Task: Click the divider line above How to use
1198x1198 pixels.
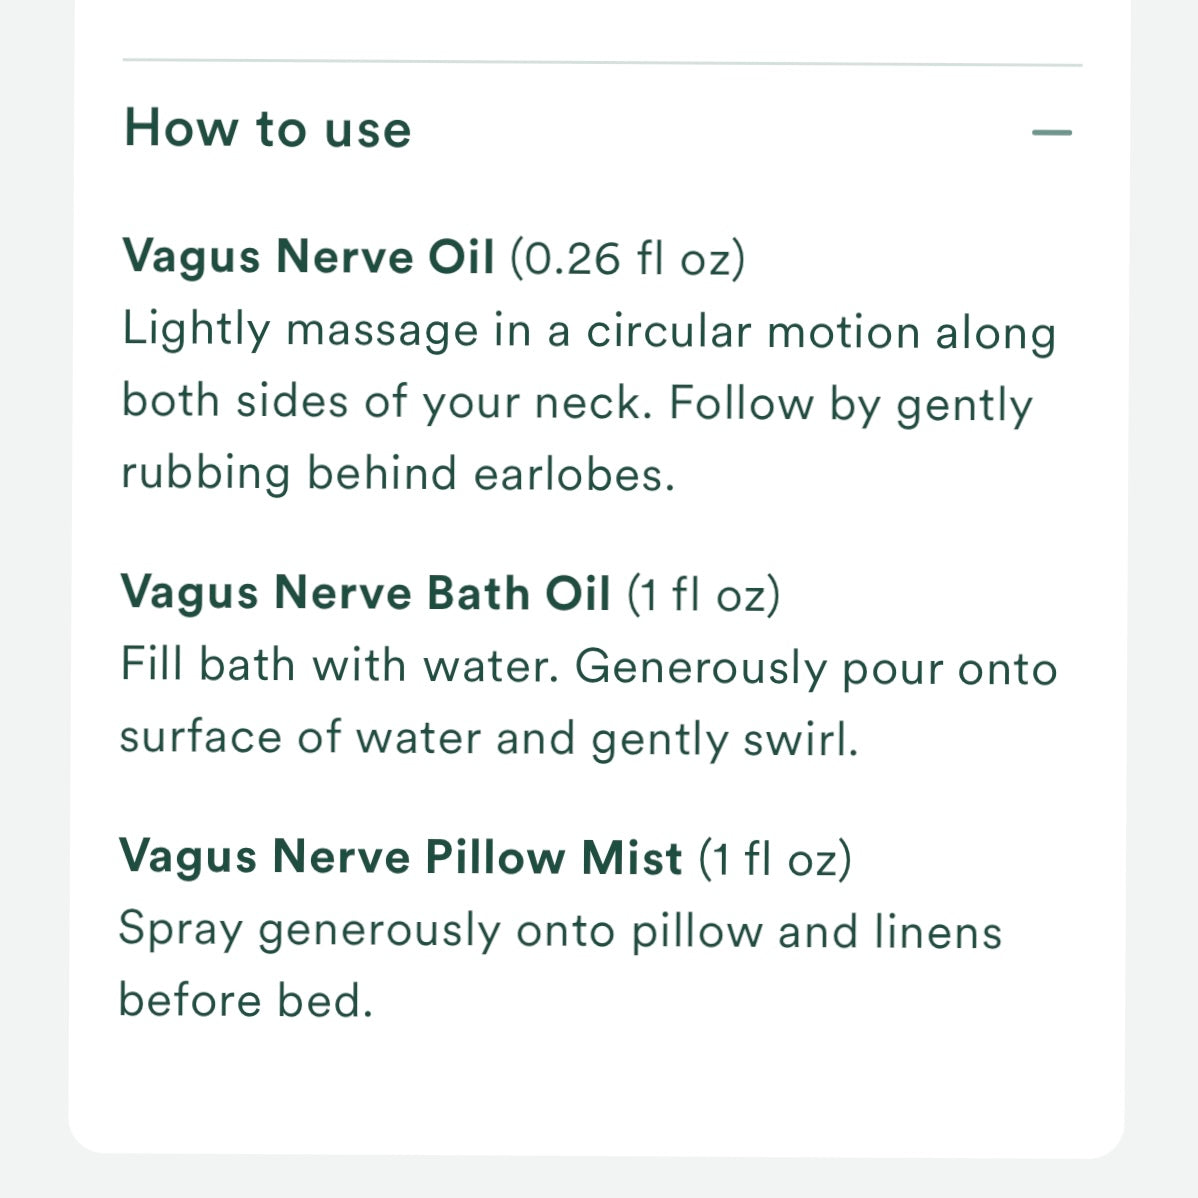Action: pos(600,60)
